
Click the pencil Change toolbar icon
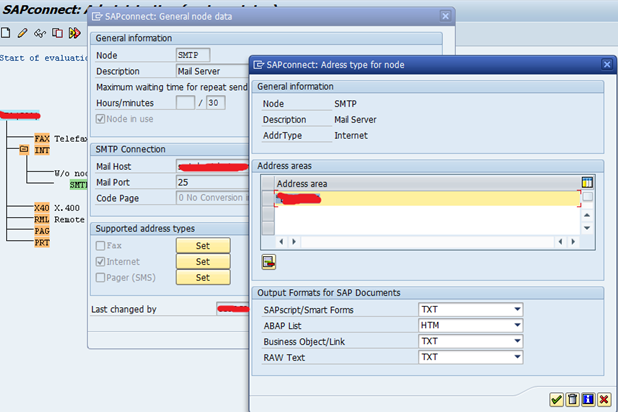[x=23, y=33]
